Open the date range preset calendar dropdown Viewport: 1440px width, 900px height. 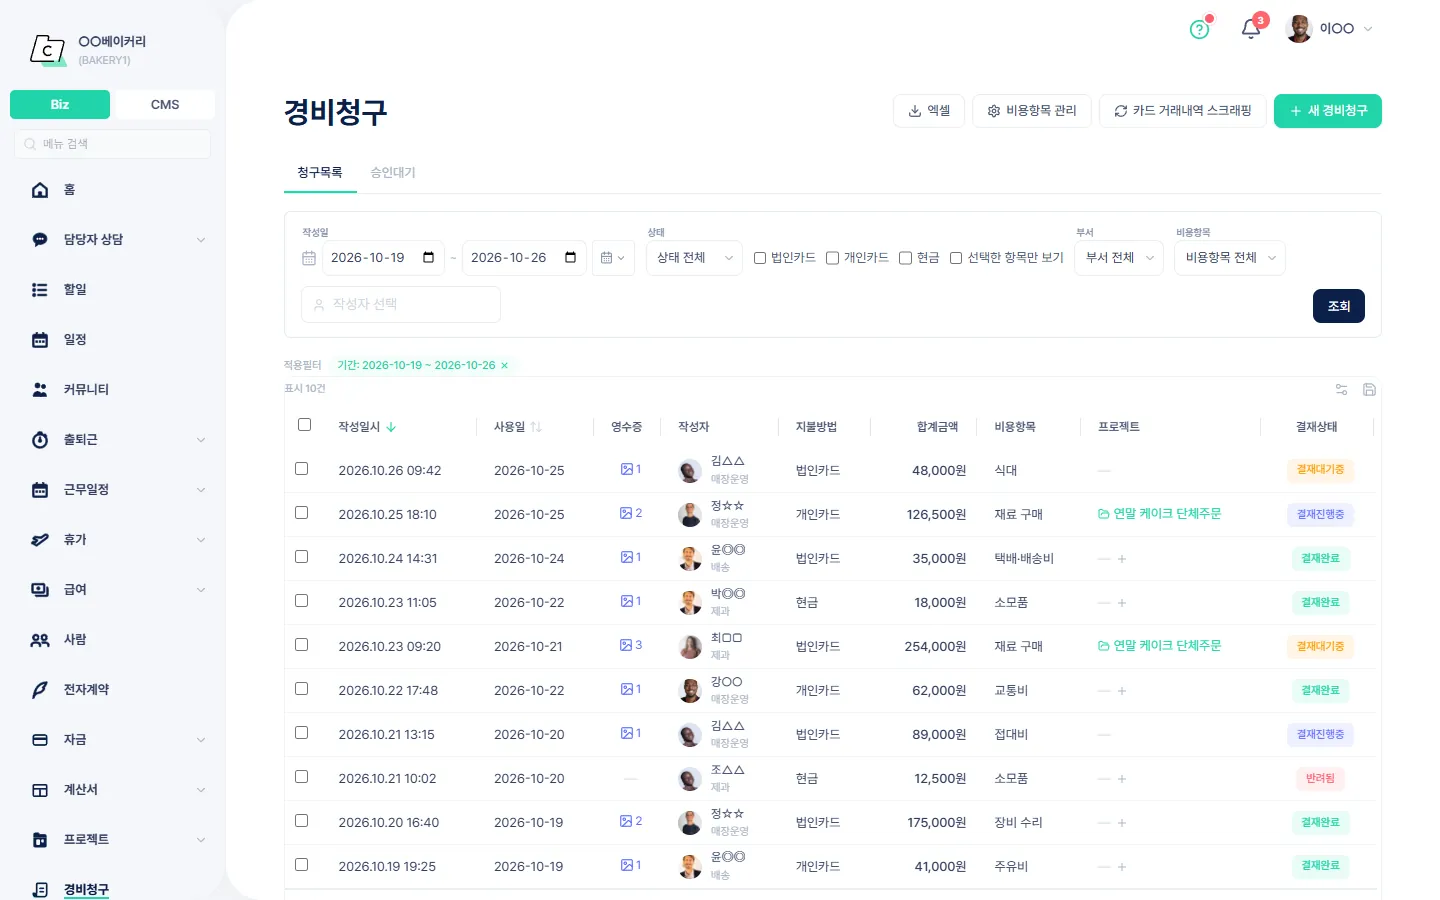pyautogui.click(x=613, y=258)
